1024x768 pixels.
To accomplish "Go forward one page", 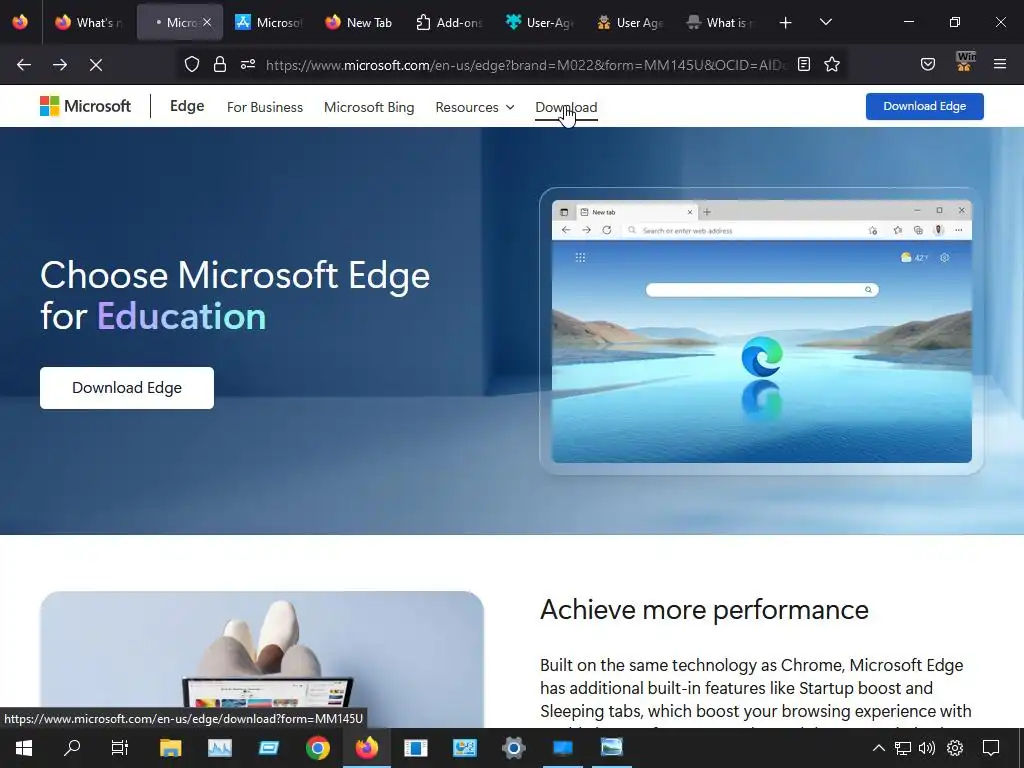I will click(x=60, y=65).
